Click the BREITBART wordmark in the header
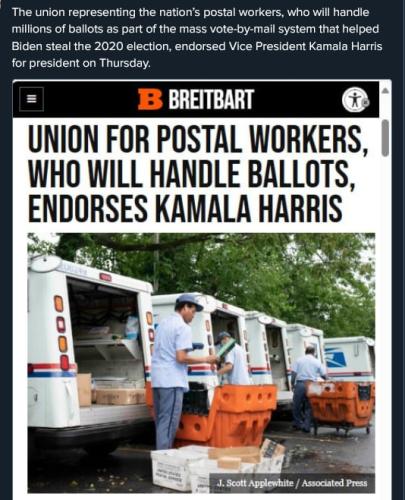405x500 pixels. click(x=211, y=99)
